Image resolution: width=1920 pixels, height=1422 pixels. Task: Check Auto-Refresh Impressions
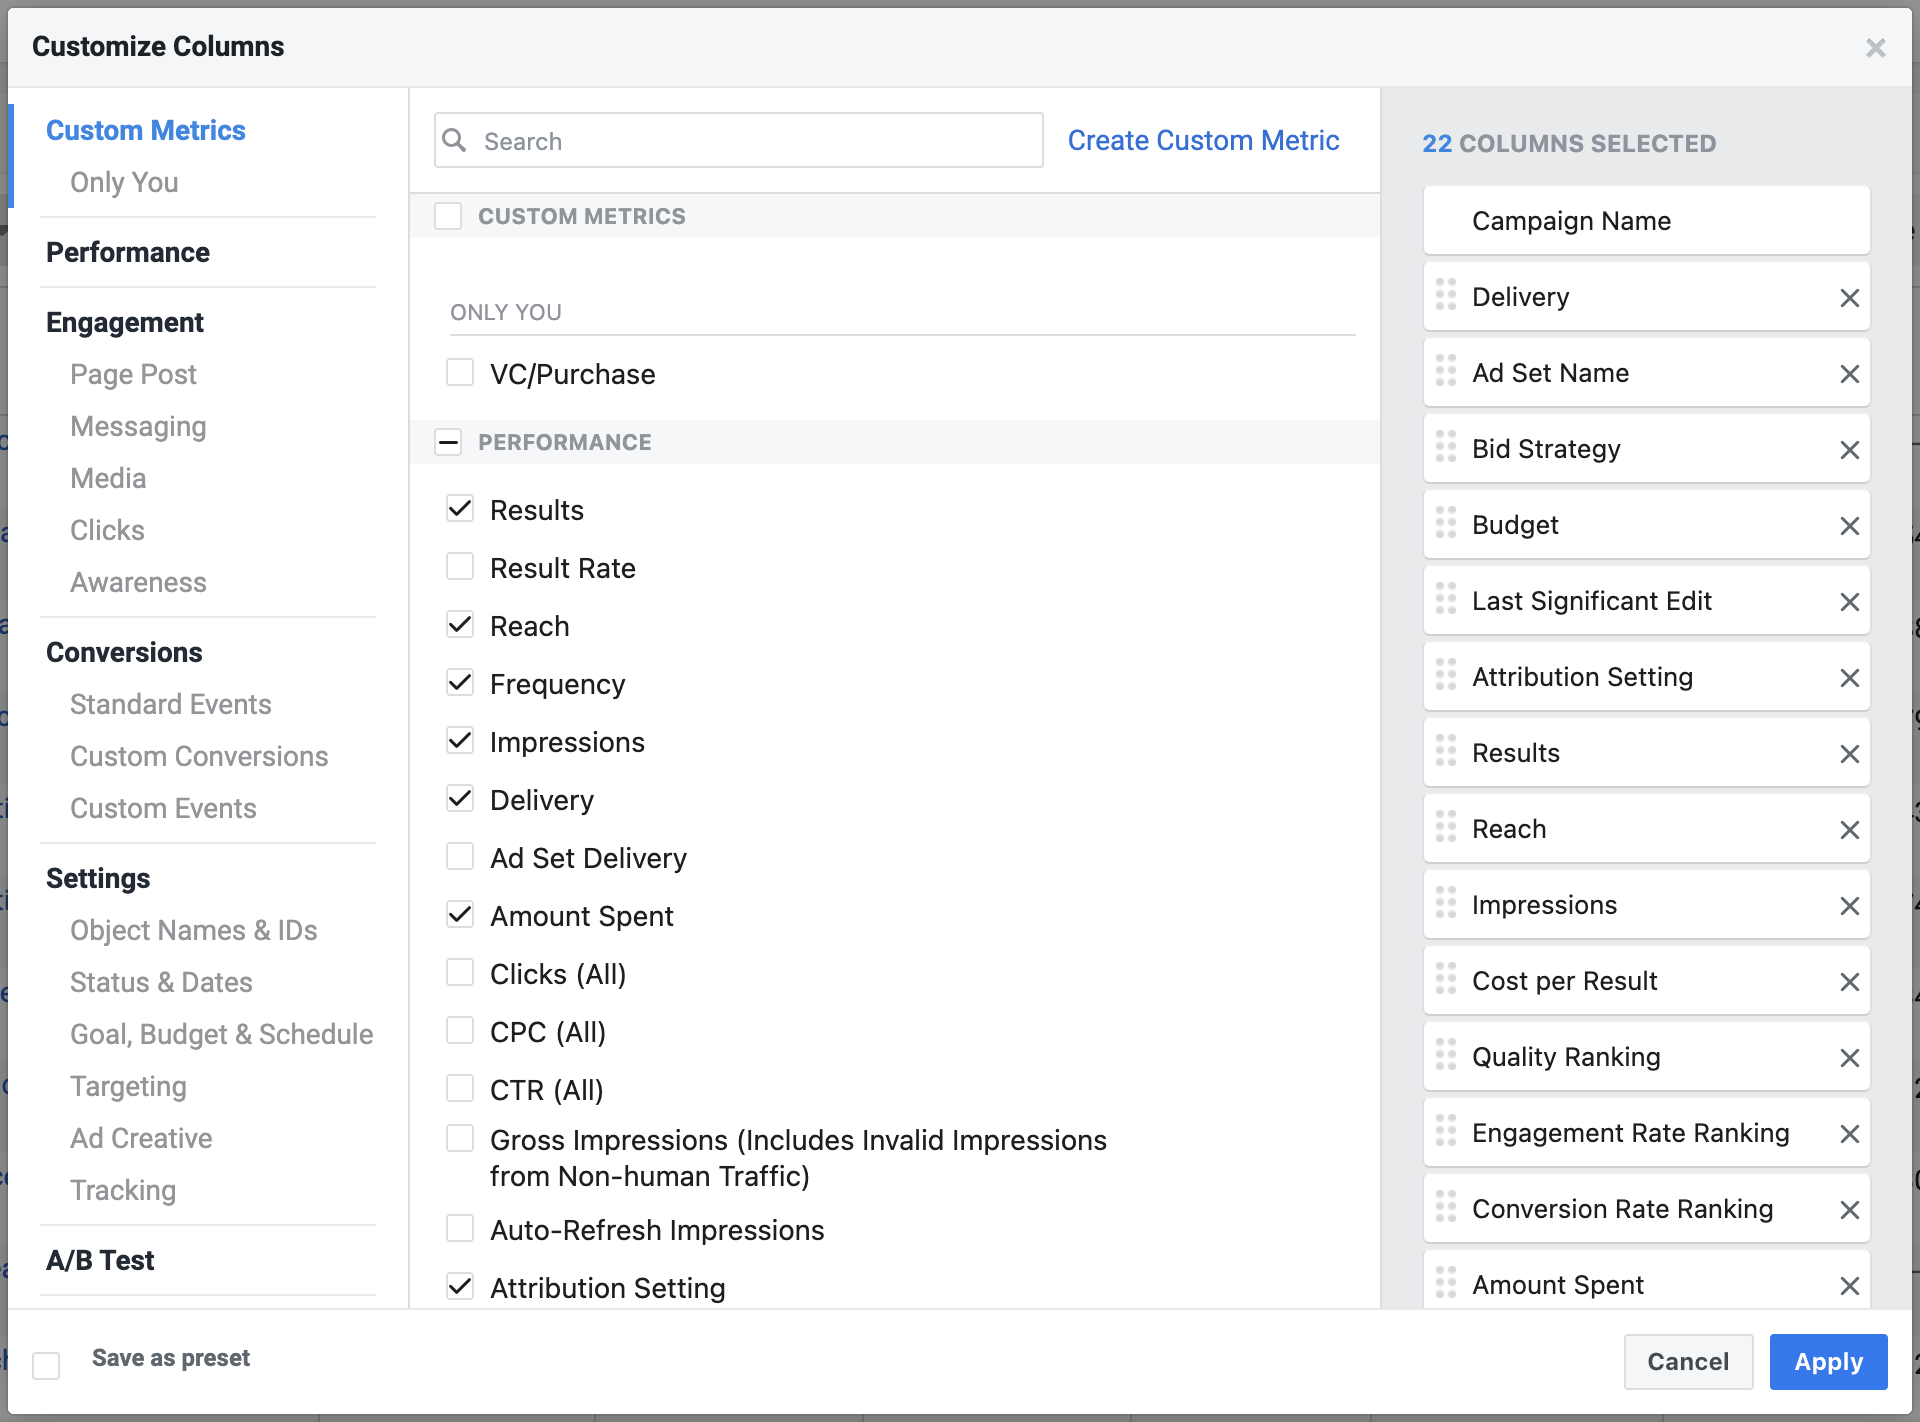point(460,1228)
